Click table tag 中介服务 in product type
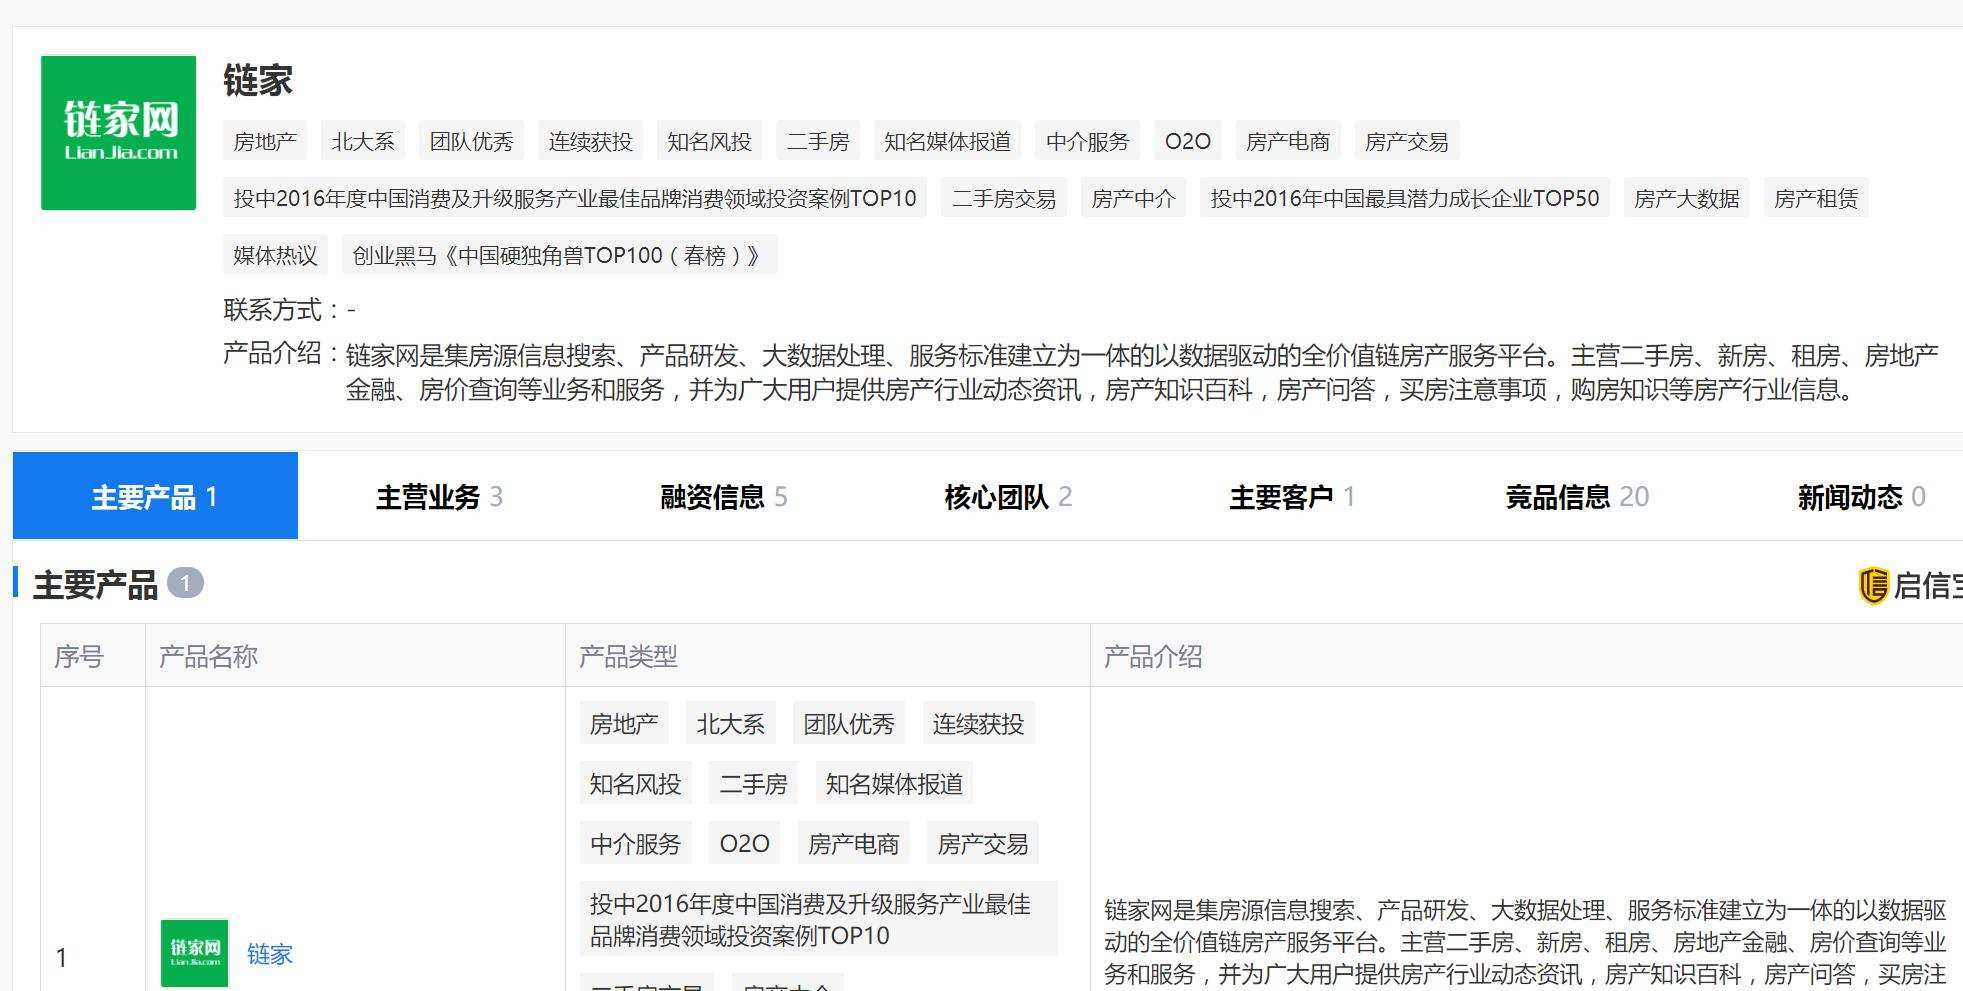Viewport: 1963px width, 991px height. [x=635, y=844]
